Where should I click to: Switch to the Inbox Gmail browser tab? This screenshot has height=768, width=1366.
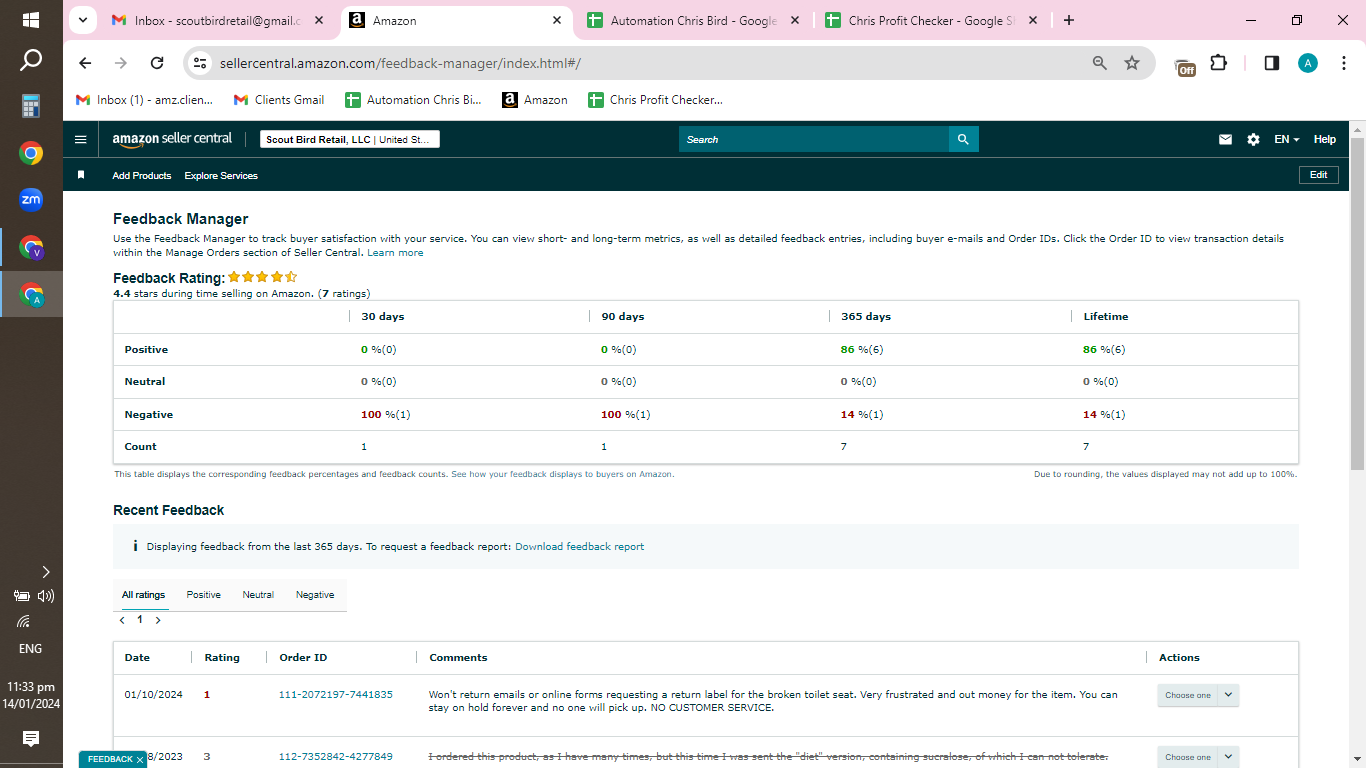(220, 20)
